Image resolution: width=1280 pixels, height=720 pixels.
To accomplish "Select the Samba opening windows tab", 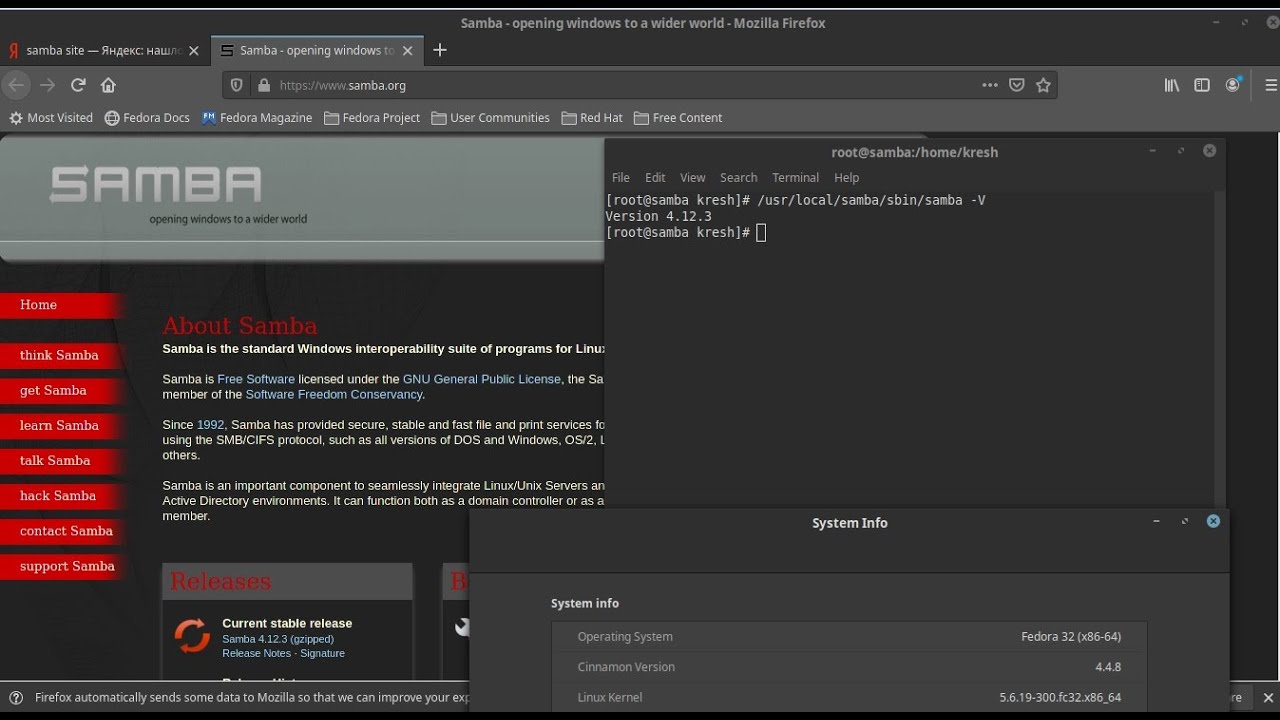I will [317, 50].
